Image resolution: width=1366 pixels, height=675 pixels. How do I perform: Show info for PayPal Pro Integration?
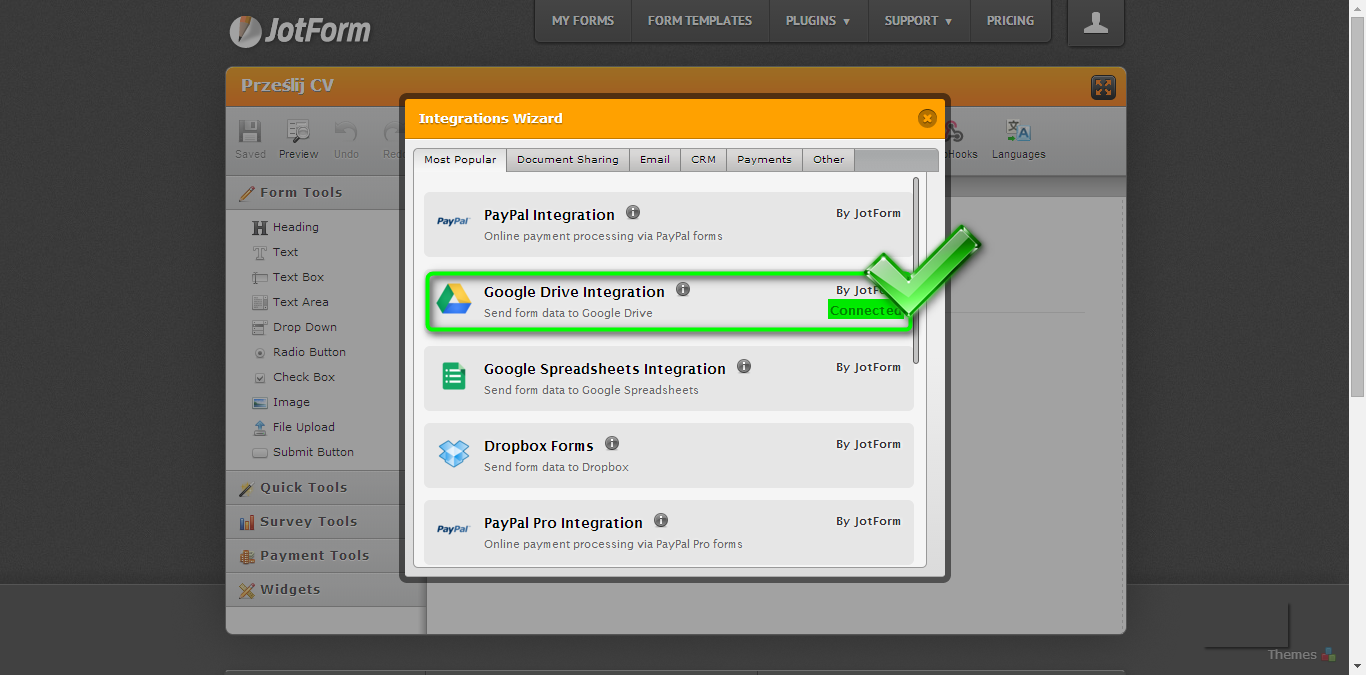661,520
